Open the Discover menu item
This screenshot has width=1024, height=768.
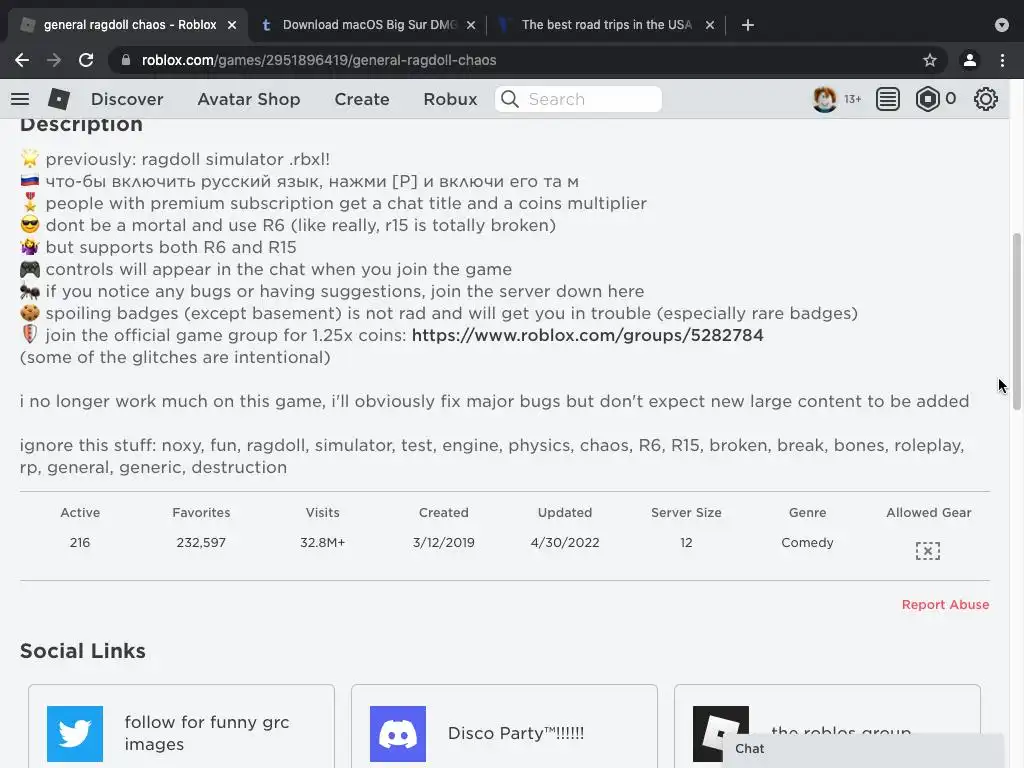coord(127,99)
